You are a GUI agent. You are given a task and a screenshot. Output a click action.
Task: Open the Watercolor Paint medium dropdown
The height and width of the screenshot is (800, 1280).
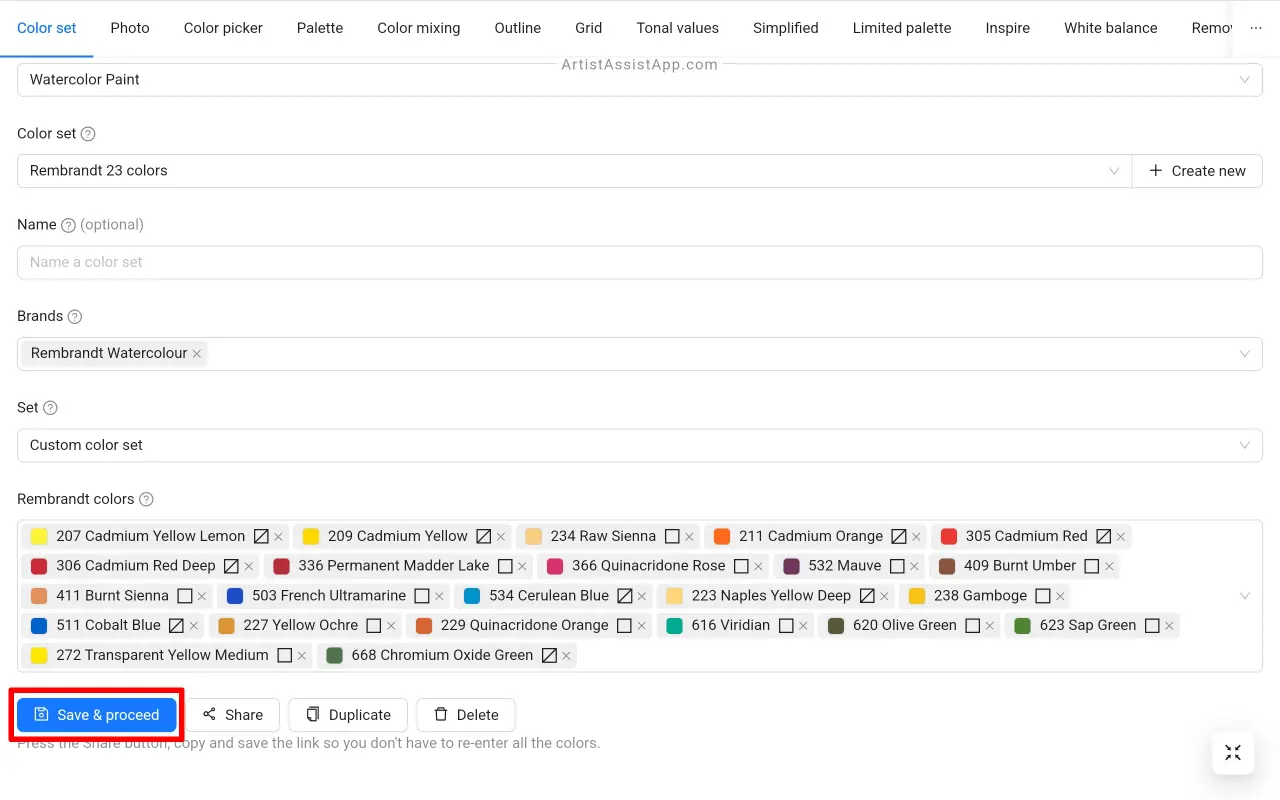pyautogui.click(x=640, y=80)
